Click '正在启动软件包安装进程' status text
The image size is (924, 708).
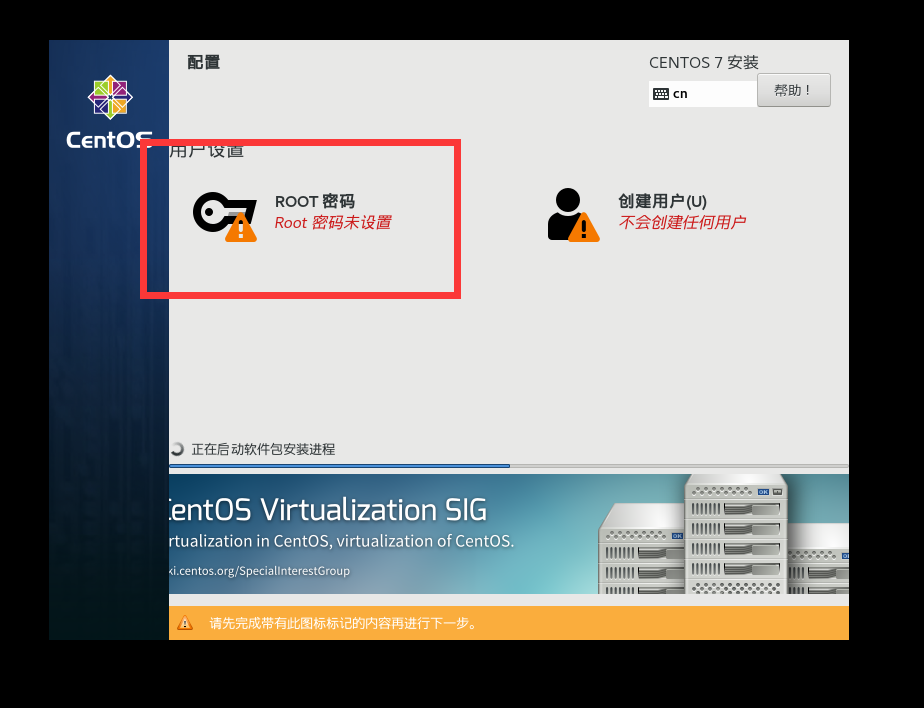coord(263,449)
